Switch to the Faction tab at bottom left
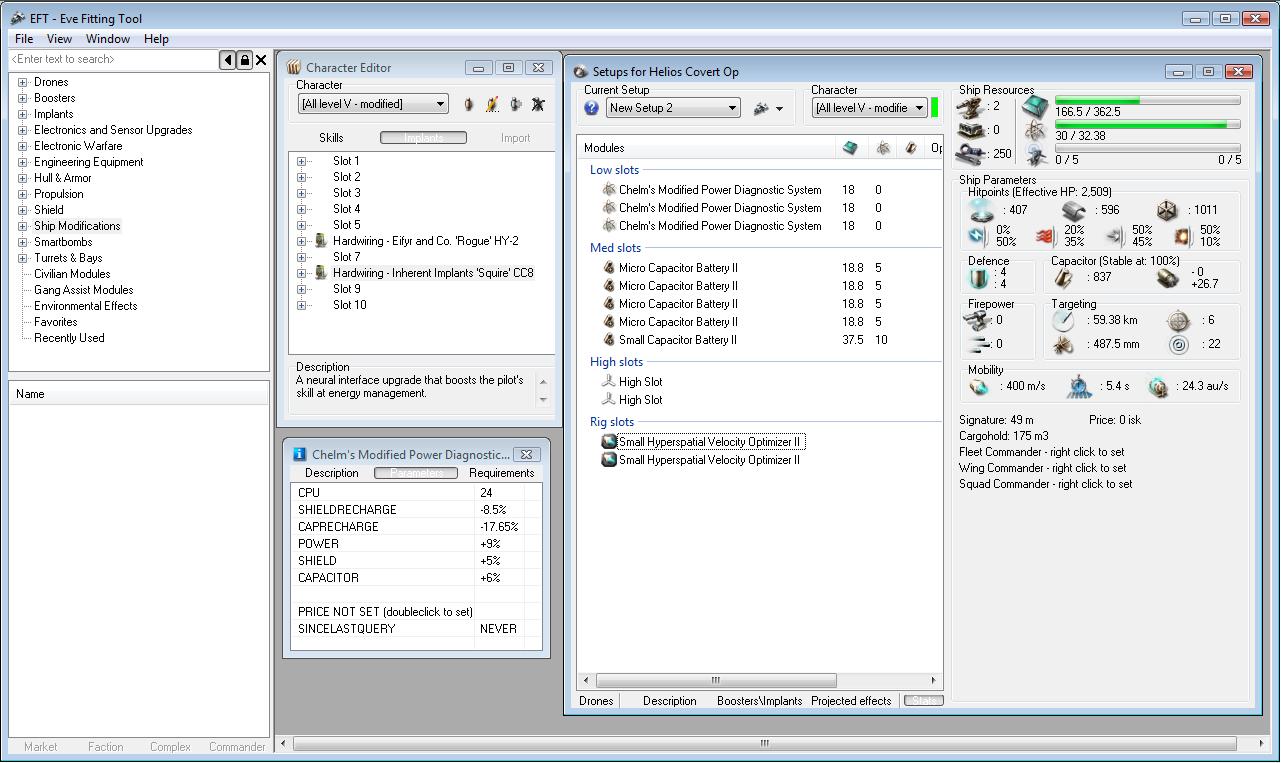Screen dimensions: 1281x763 pos(105,747)
